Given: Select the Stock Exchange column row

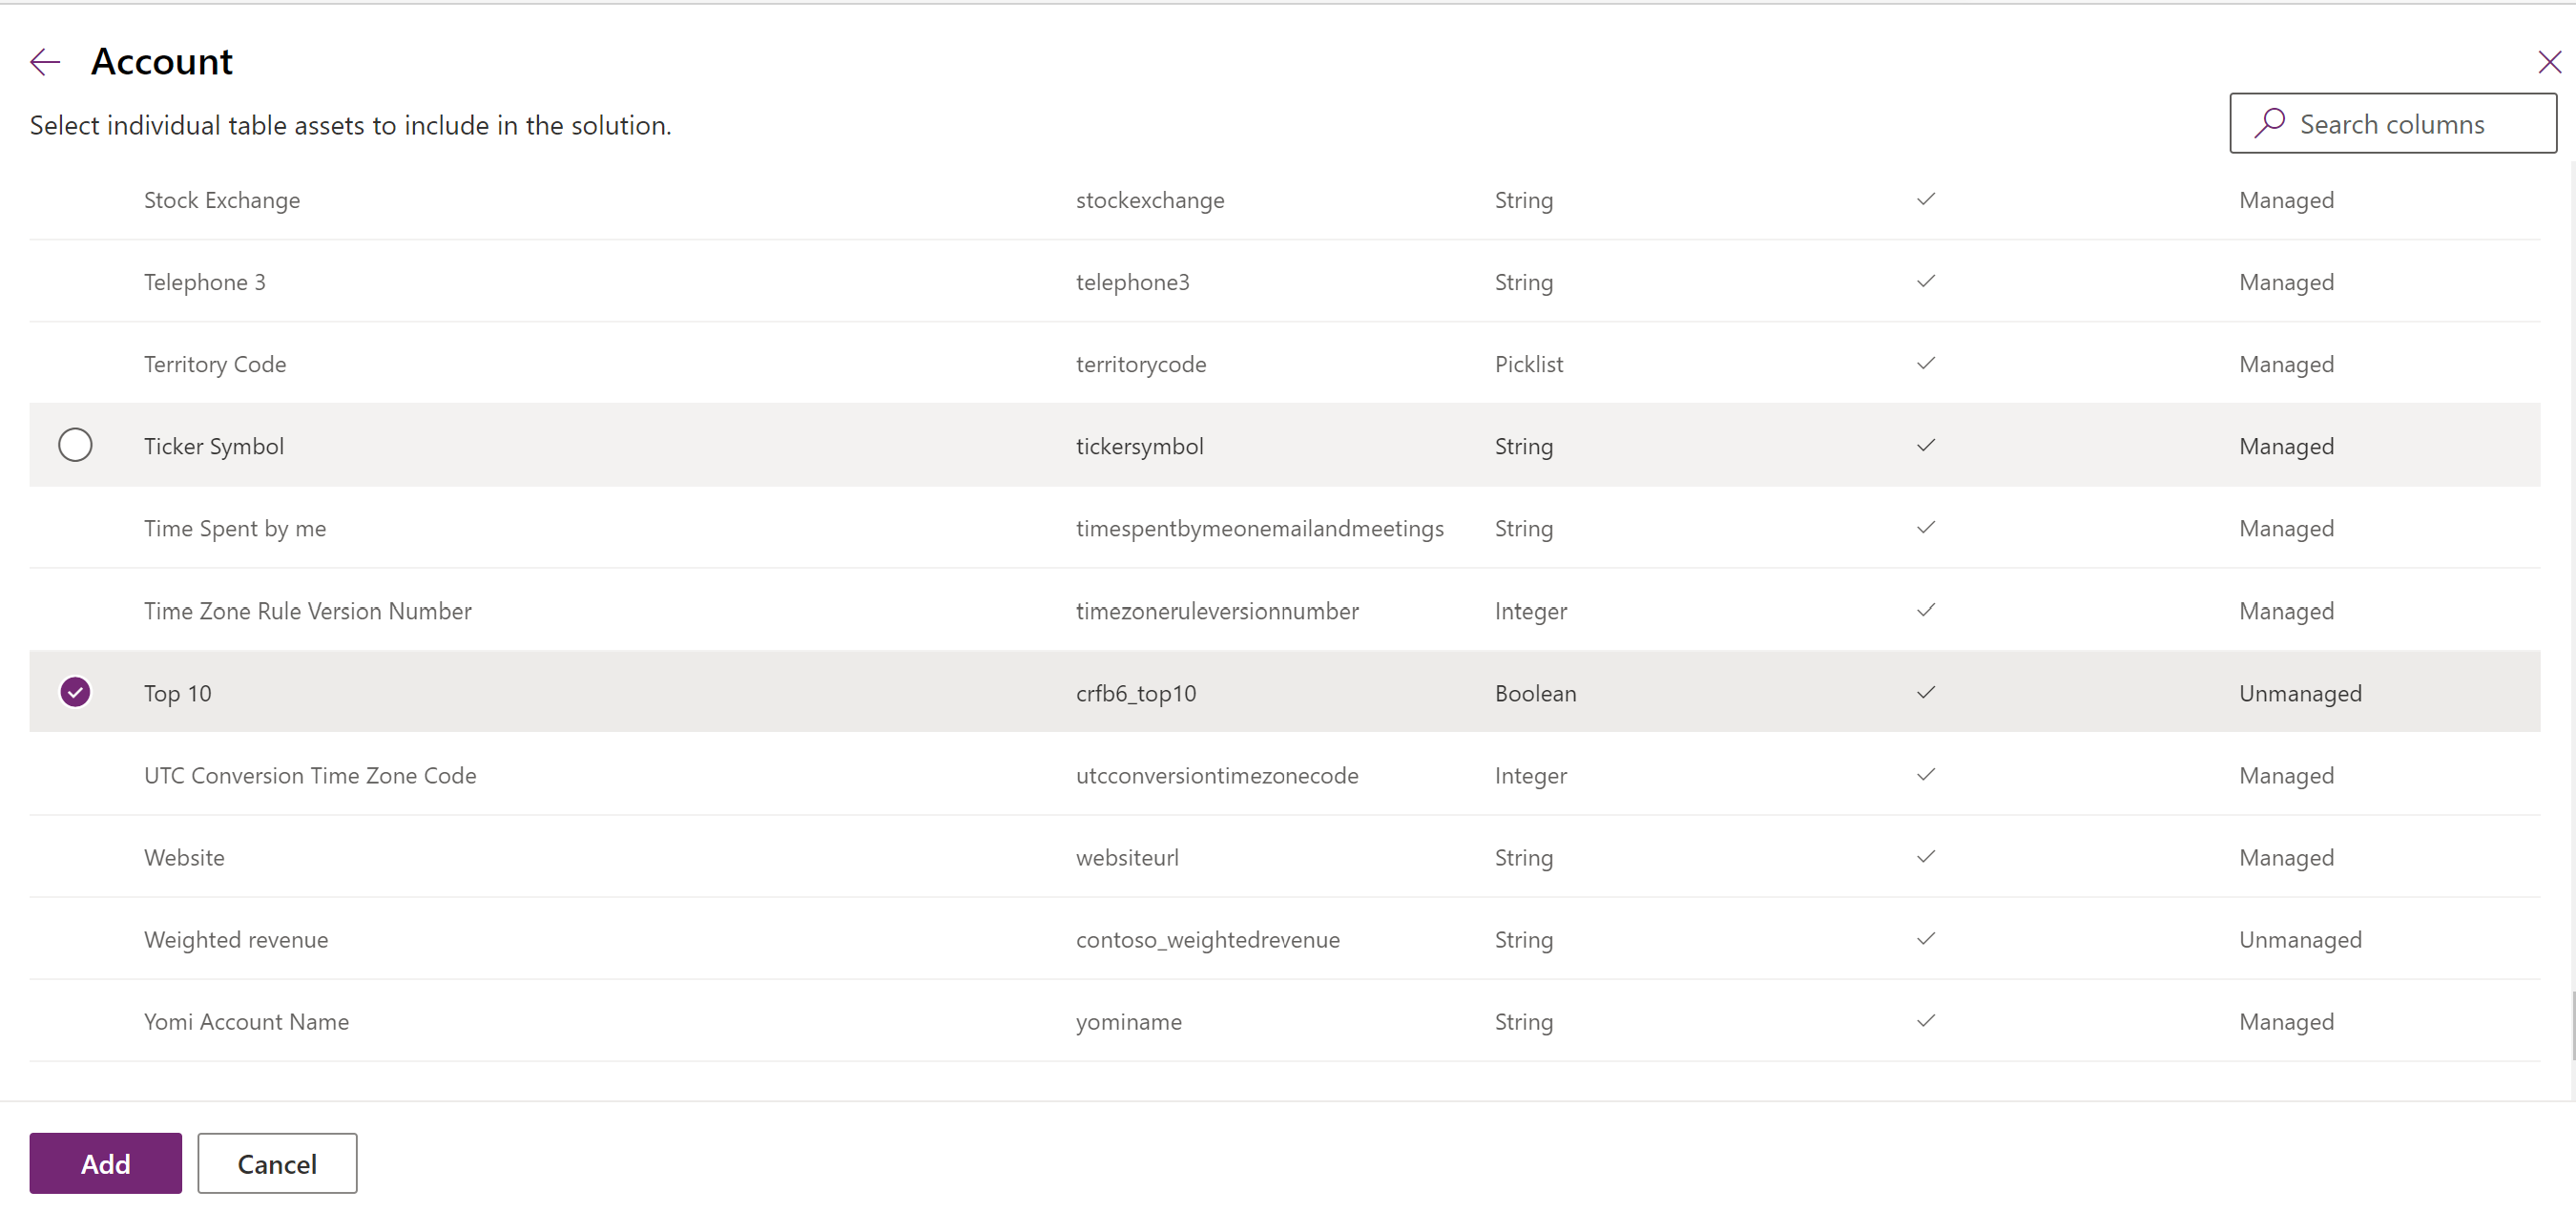Looking at the screenshot, I should [75, 199].
